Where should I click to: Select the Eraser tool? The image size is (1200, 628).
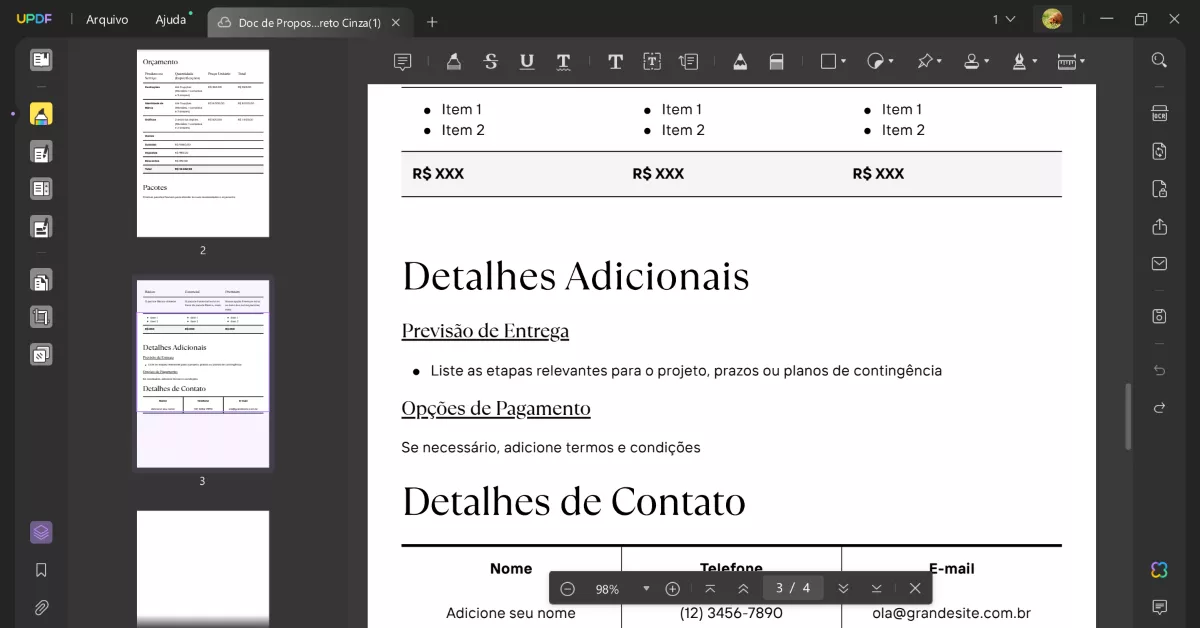coord(777,61)
